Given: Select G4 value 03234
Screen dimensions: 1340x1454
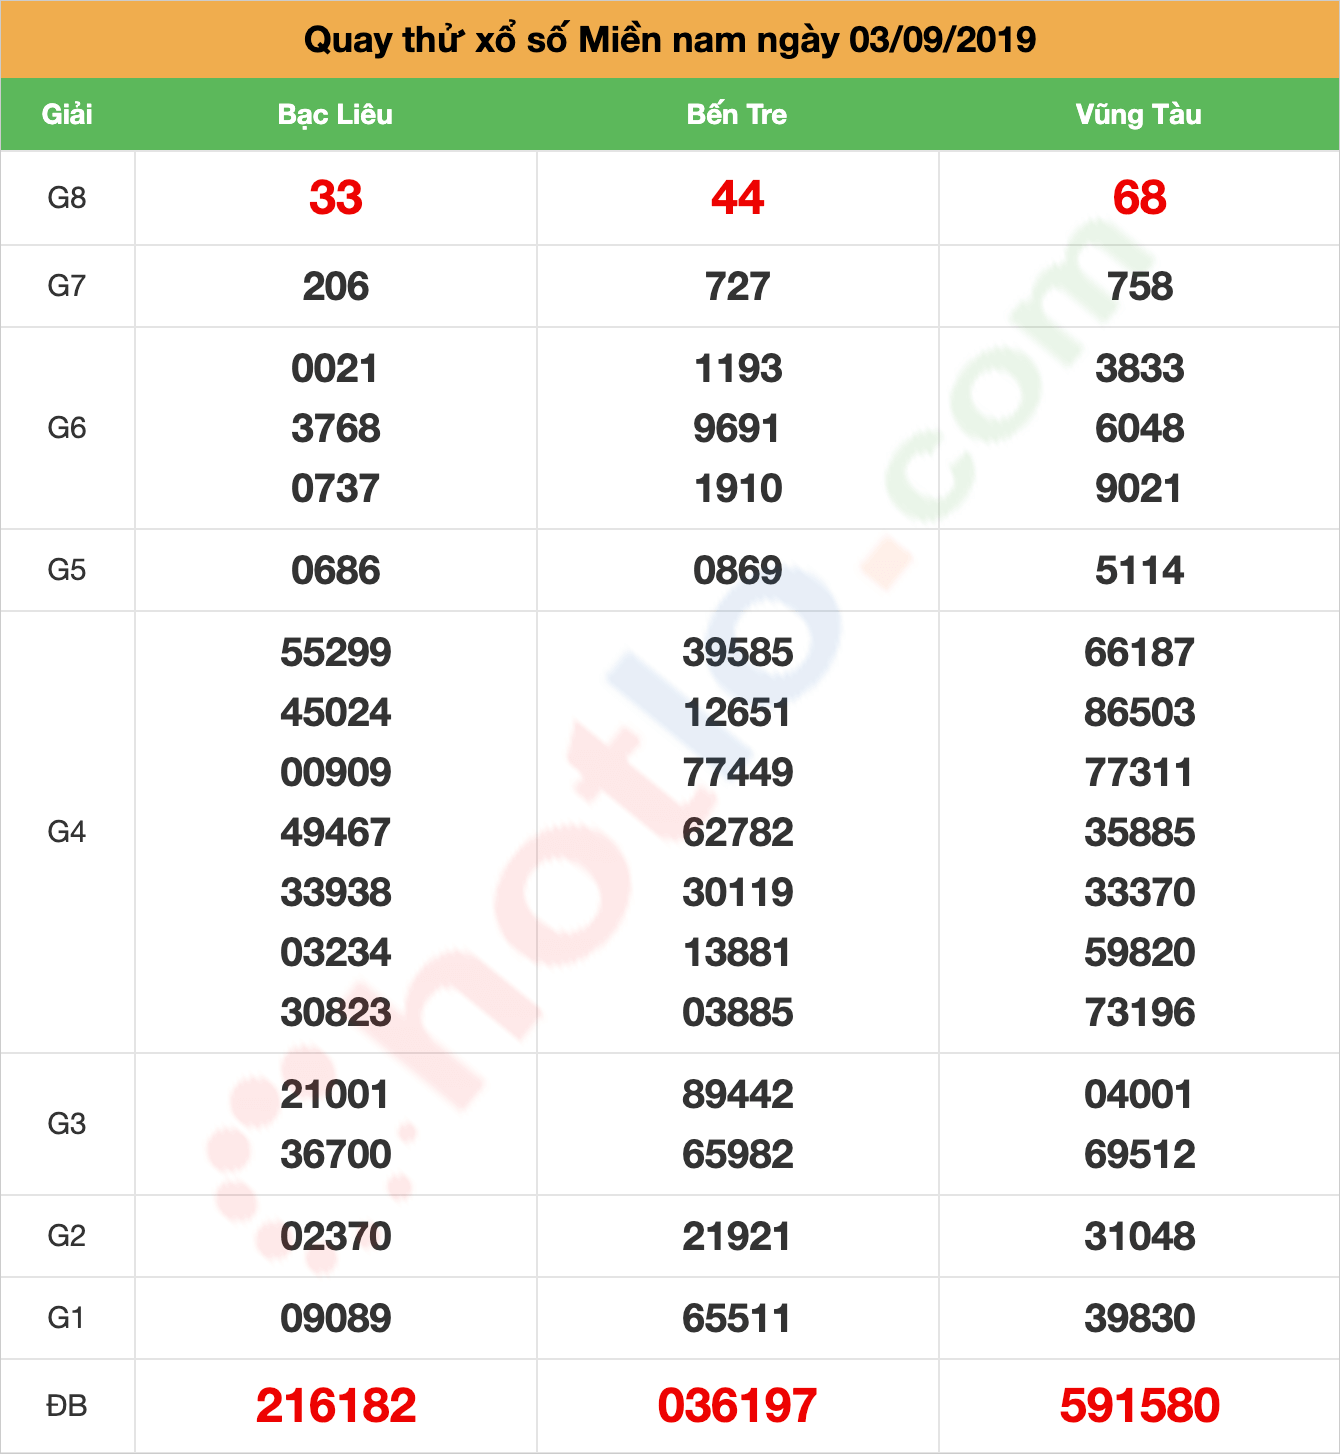Looking at the screenshot, I should click(x=336, y=953).
